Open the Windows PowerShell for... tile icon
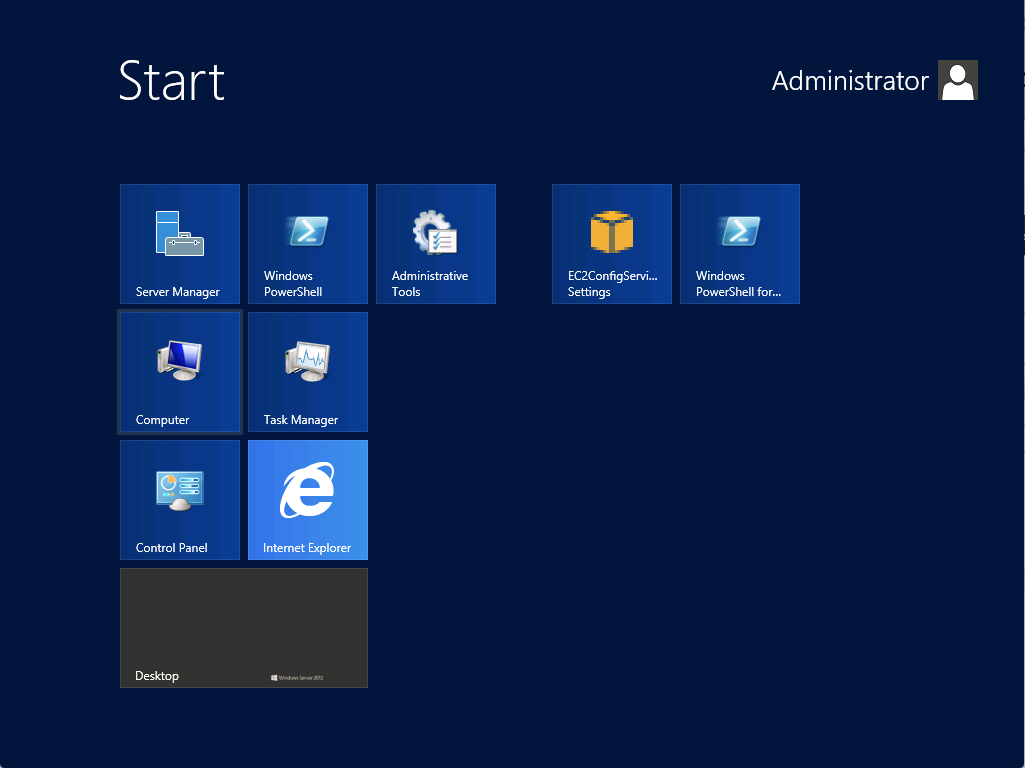This screenshot has width=1025, height=768. [x=739, y=231]
